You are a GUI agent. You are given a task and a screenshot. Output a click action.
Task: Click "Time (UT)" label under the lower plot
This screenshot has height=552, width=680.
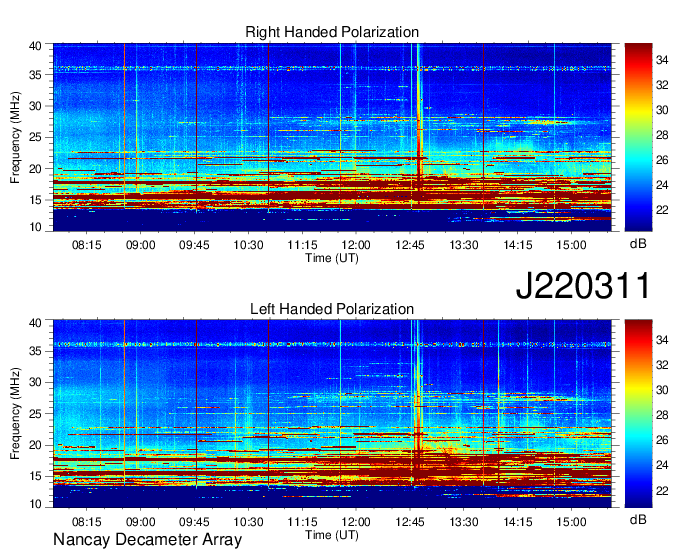point(332,535)
